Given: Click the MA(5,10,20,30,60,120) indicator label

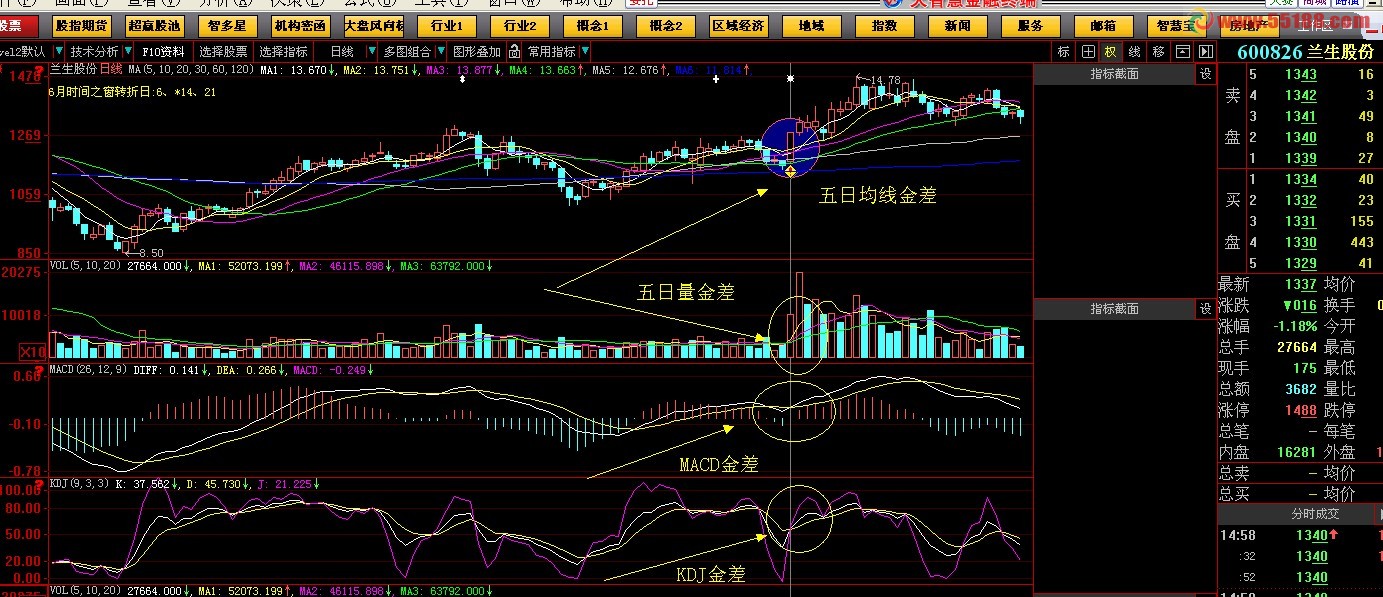Looking at the screenshot, I should click(x=191, y=70).
